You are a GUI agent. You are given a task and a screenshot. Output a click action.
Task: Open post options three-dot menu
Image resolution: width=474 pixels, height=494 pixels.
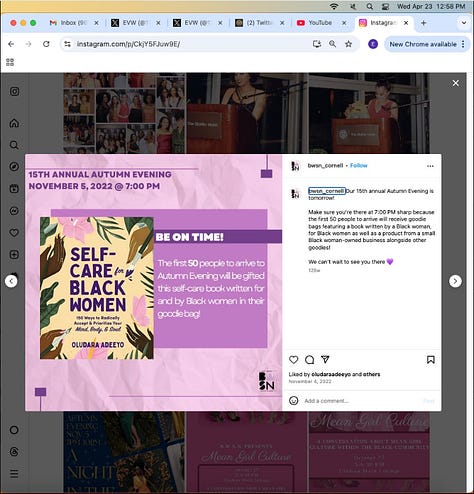[x=430, y=166]
